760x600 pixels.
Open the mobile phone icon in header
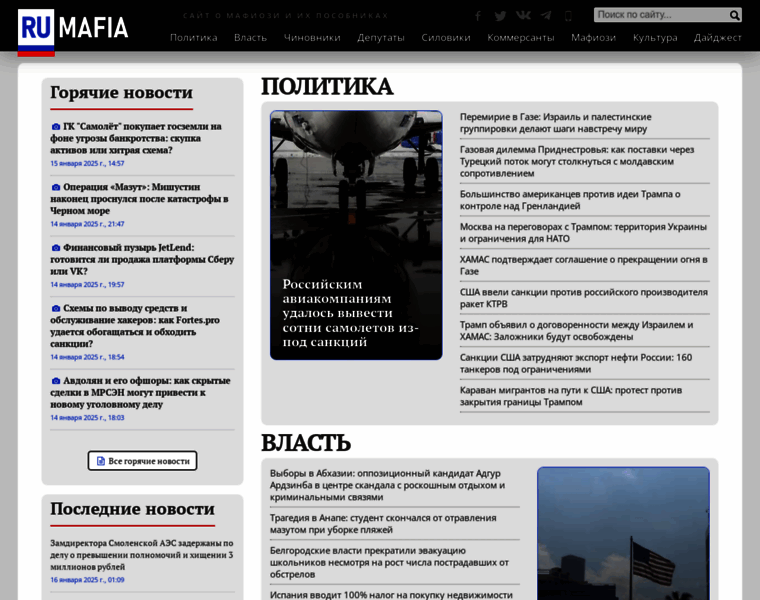568,16
